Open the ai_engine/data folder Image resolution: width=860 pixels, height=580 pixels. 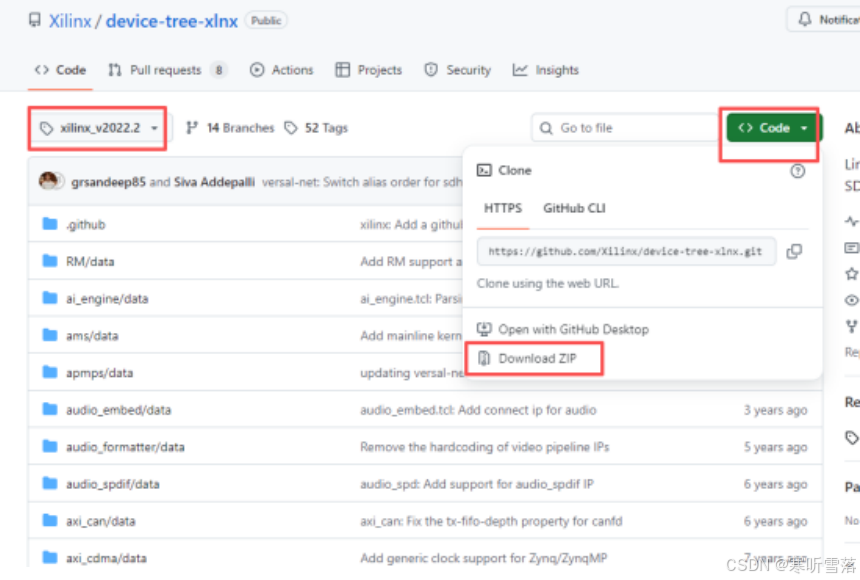(107, 299)
